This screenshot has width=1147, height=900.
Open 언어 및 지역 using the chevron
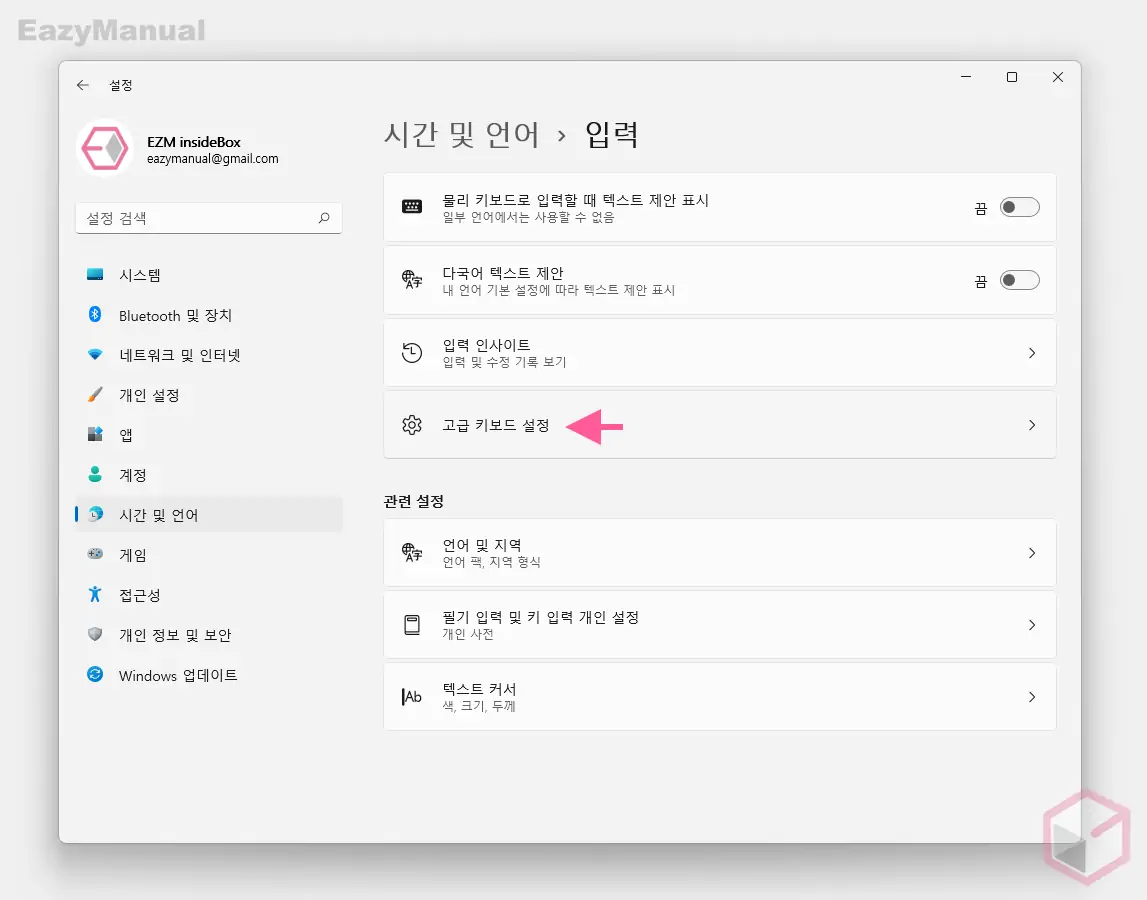1032,553
